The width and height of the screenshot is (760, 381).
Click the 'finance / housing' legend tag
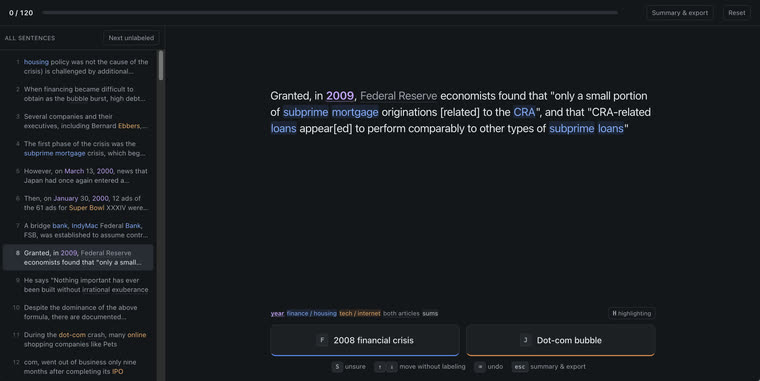coord(312,313)
